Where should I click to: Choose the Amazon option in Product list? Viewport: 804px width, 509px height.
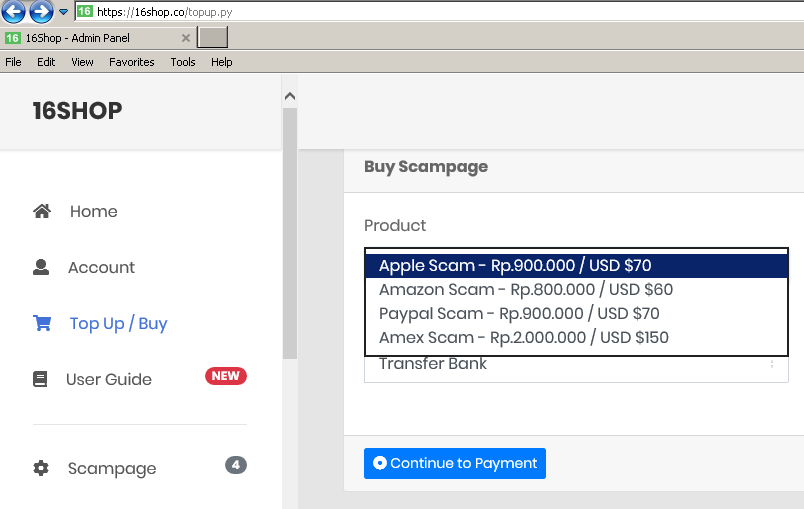(526, 289)
